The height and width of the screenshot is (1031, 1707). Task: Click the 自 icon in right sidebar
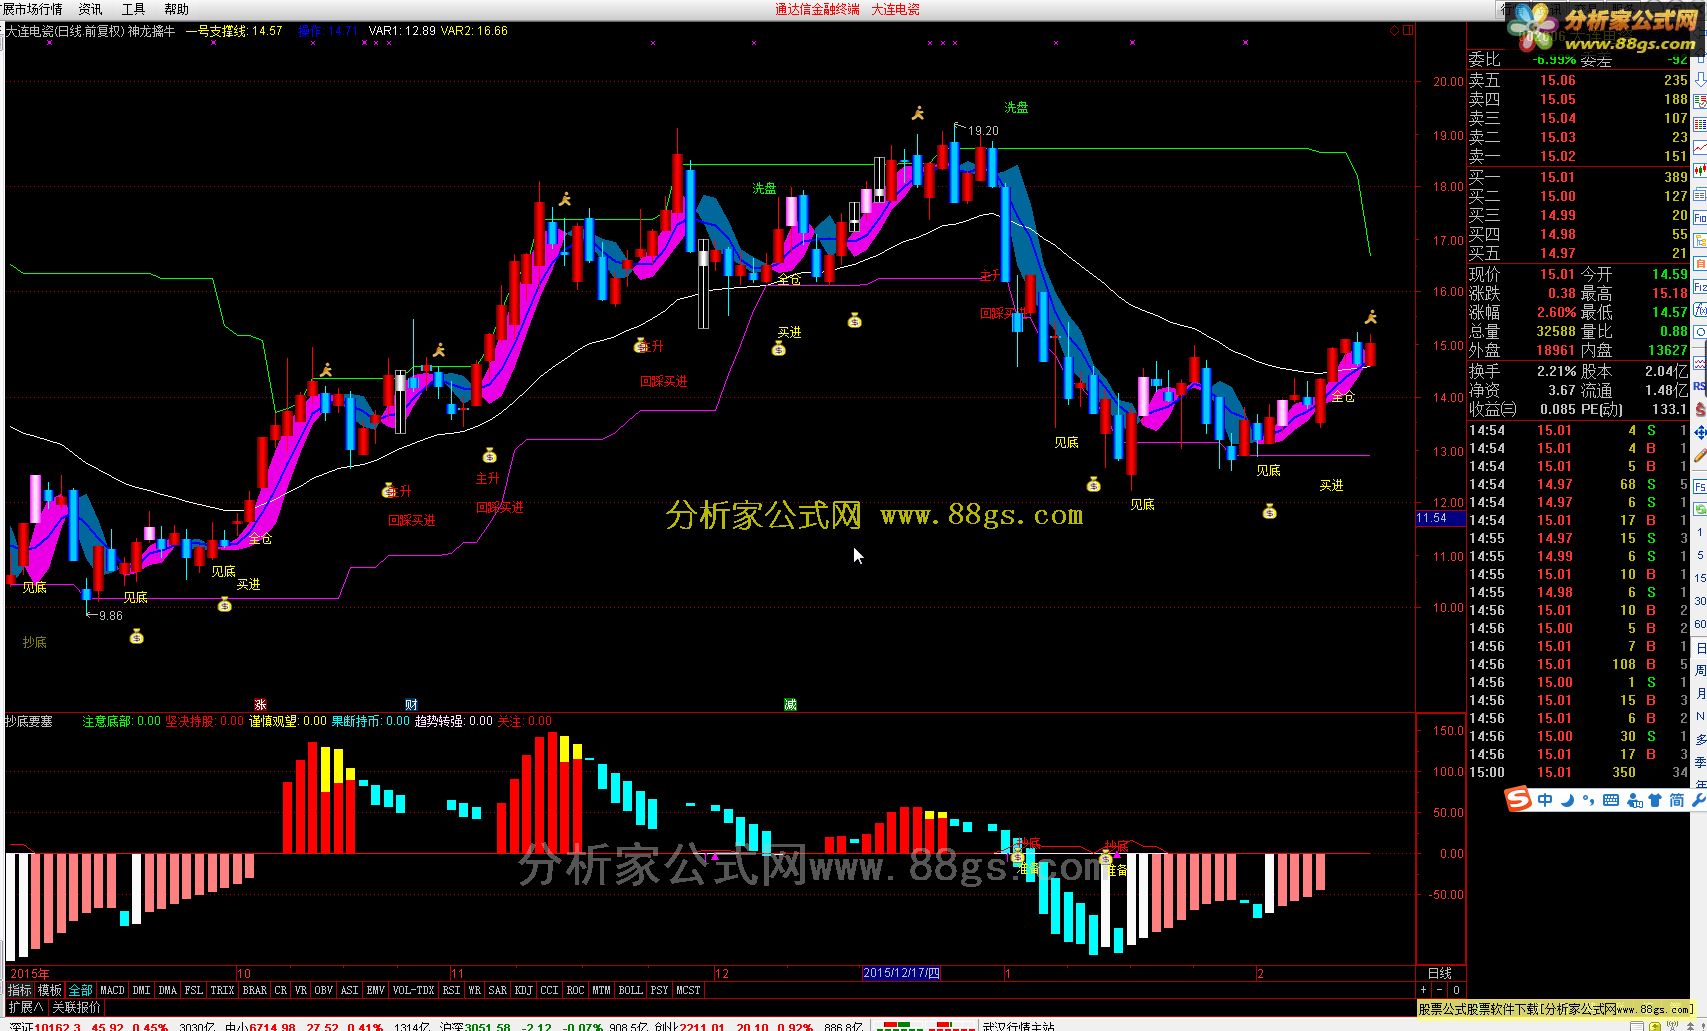(x=1700, y=263)
